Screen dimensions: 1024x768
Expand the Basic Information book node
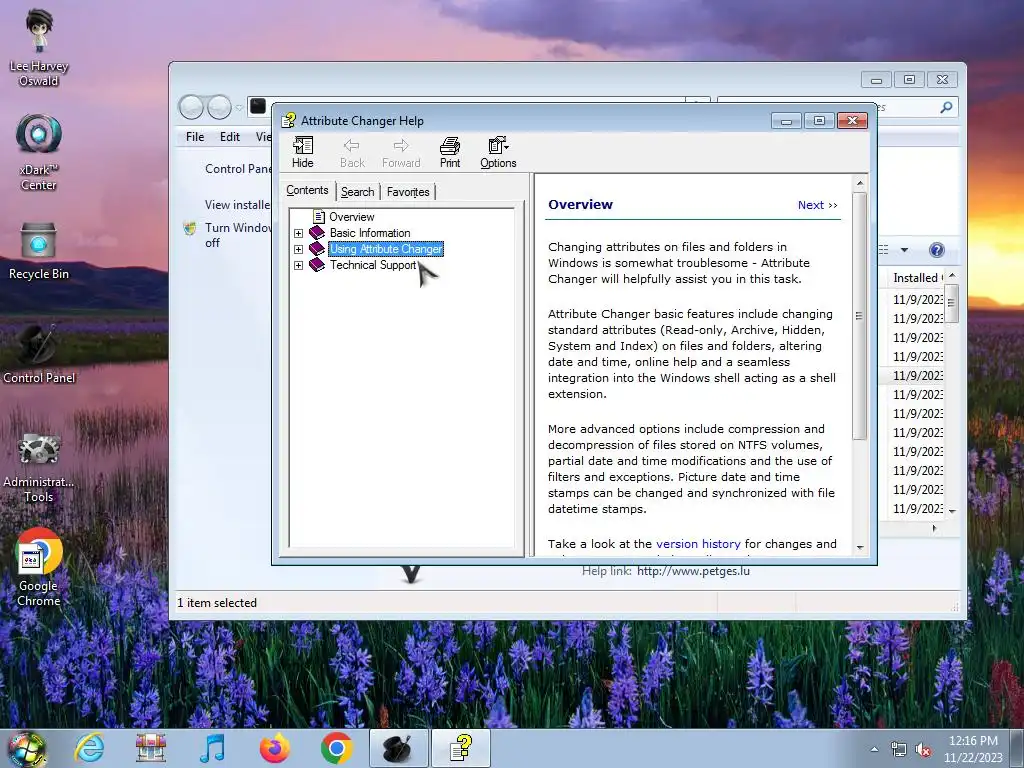click(x=298, y=233)
